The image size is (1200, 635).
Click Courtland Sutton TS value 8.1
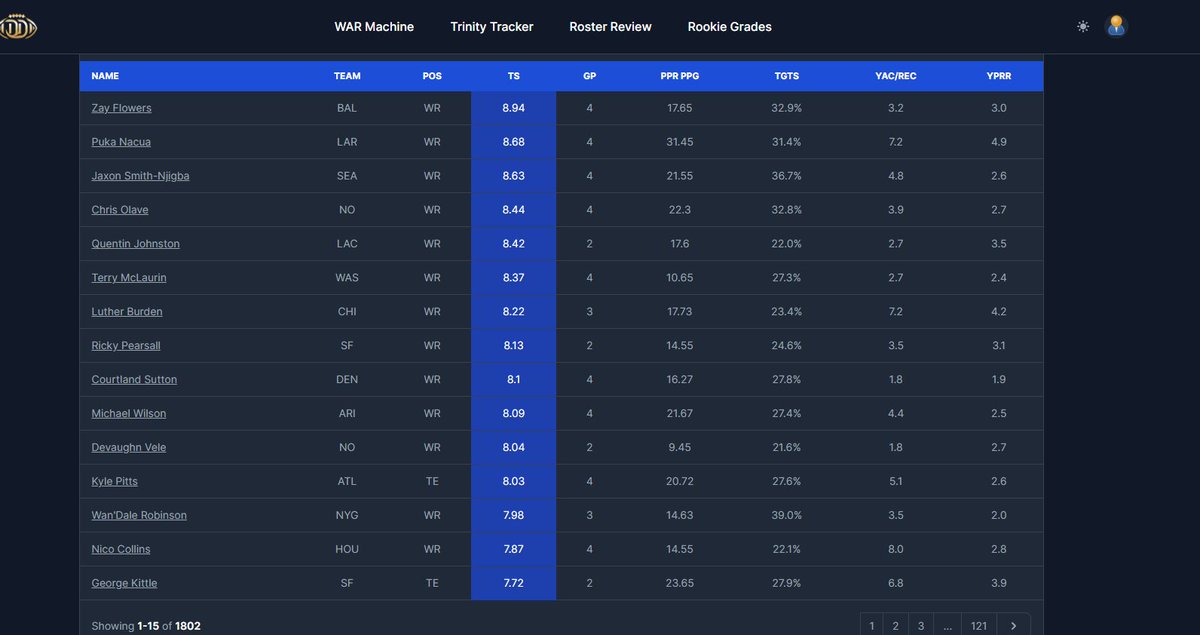513,380
